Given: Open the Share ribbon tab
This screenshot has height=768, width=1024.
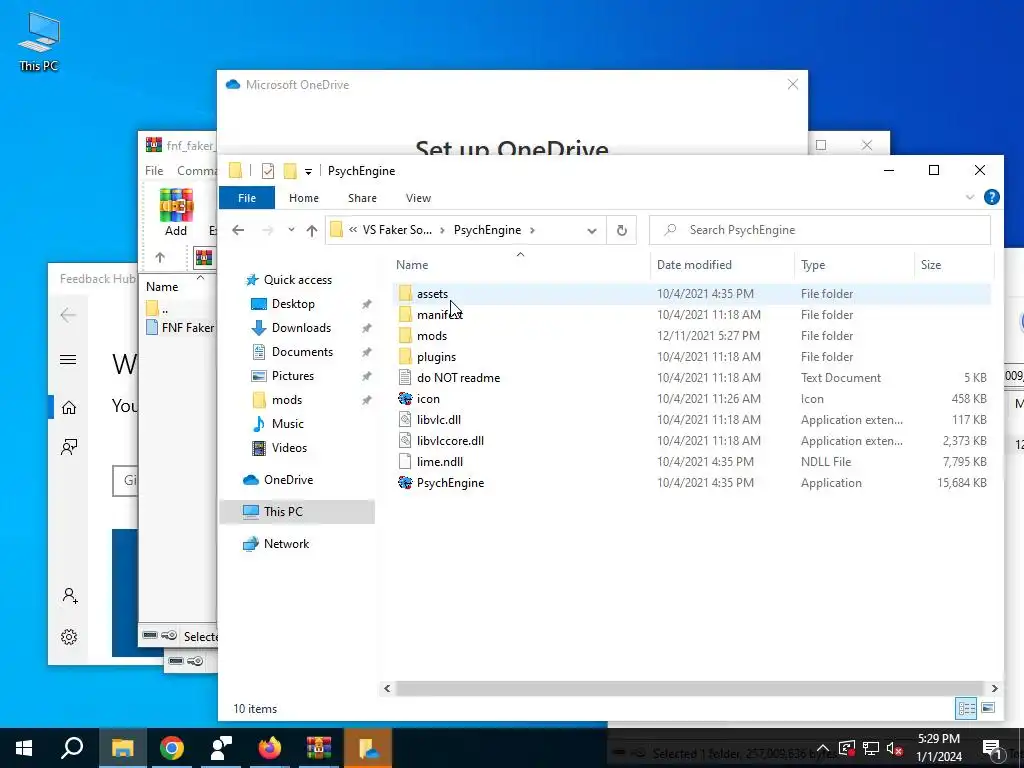Looking at the screenshot, I should pyautogui.click(x=362, y=198).
